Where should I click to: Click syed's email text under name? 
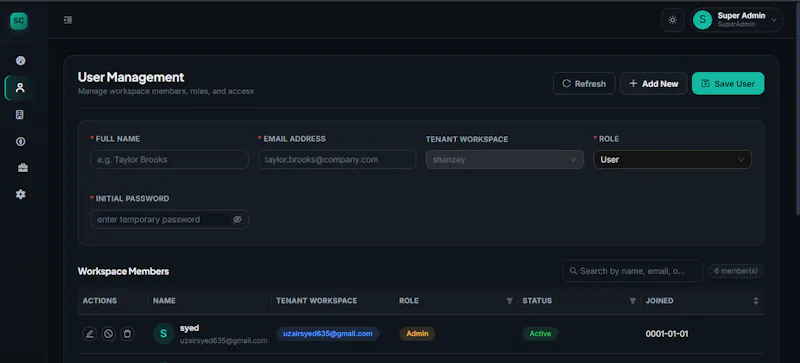tap(223, 341)
